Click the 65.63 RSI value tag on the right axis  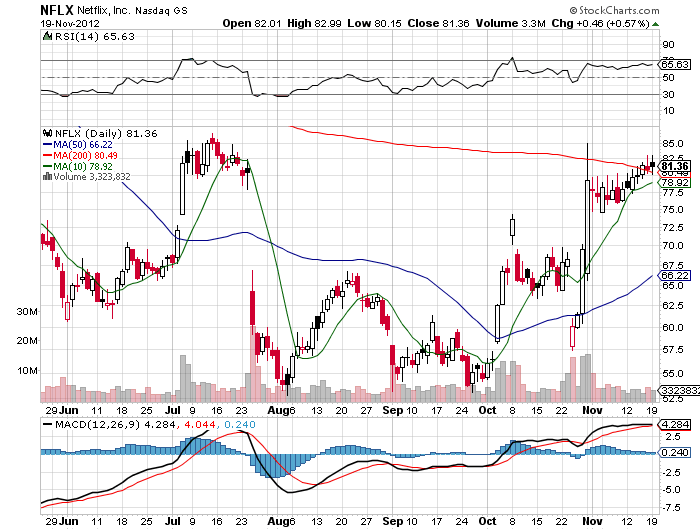[675, 64]
